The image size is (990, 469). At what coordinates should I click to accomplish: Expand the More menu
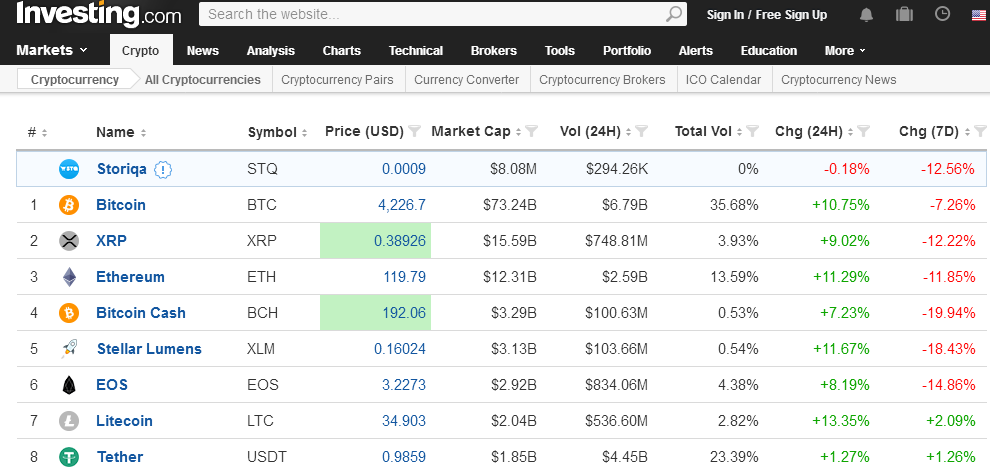pos(845,51)
